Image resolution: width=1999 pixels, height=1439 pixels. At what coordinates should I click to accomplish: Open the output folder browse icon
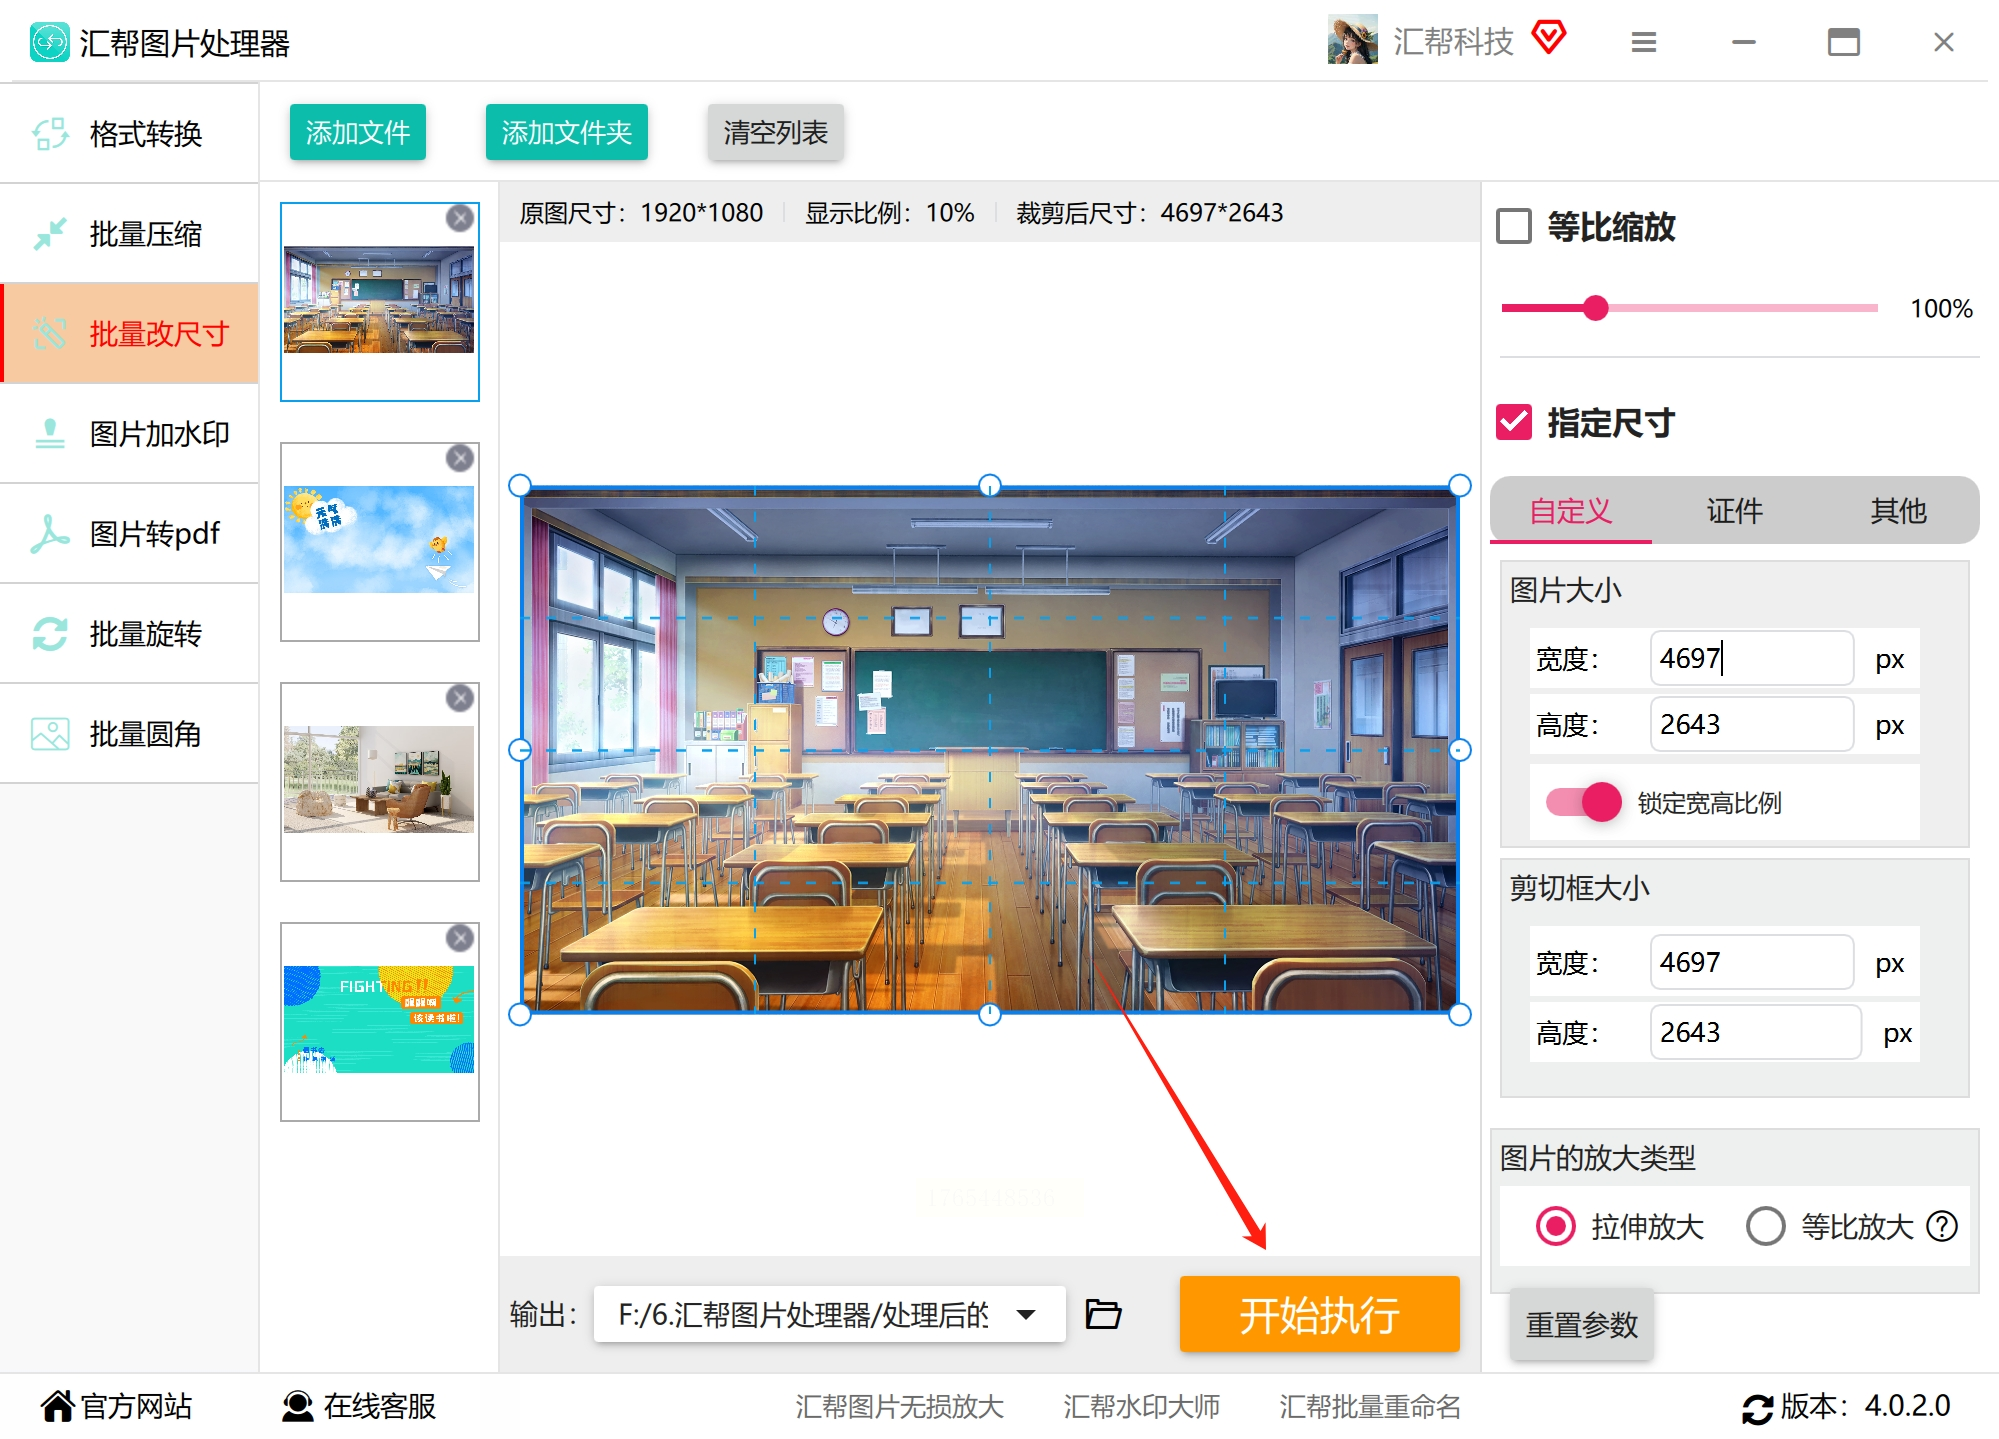click(x=1103, y=1313)
